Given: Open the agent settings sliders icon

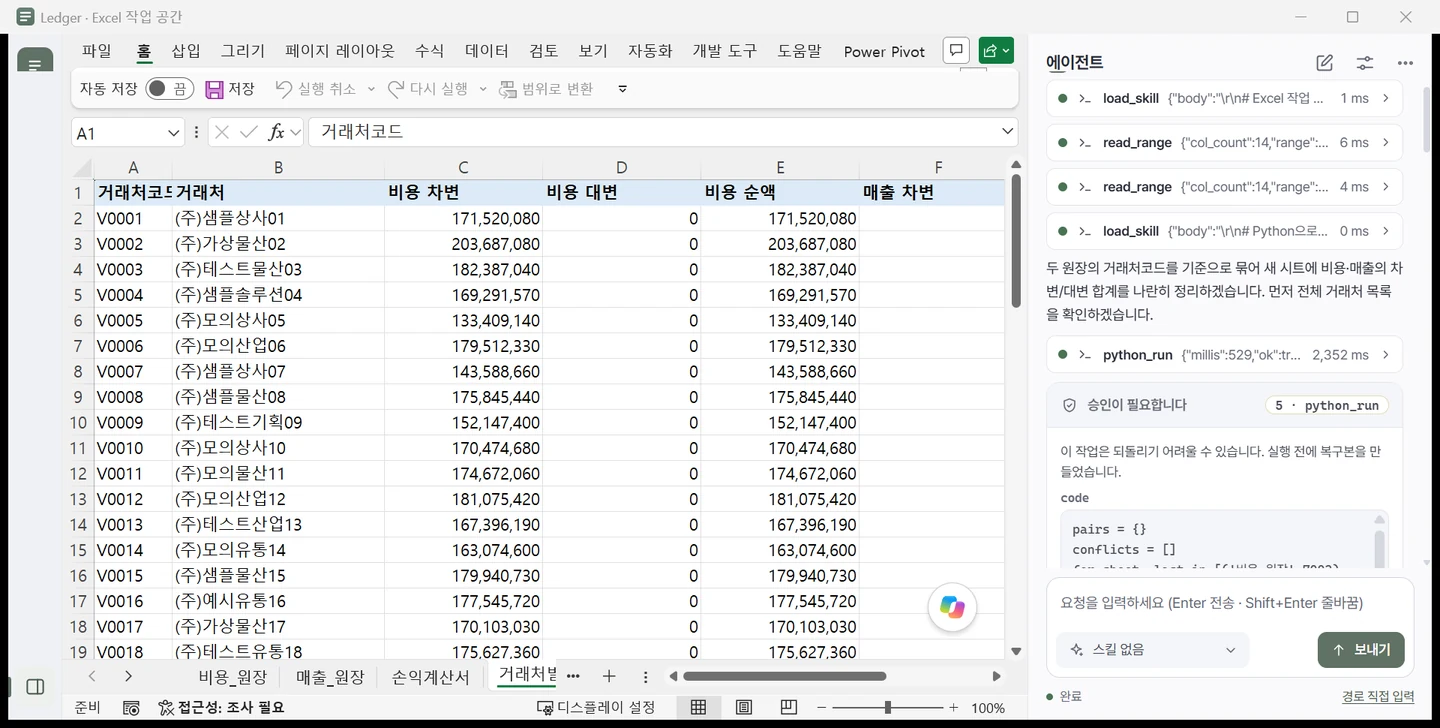Looking at the screenshot, I should click(1365, 63).
